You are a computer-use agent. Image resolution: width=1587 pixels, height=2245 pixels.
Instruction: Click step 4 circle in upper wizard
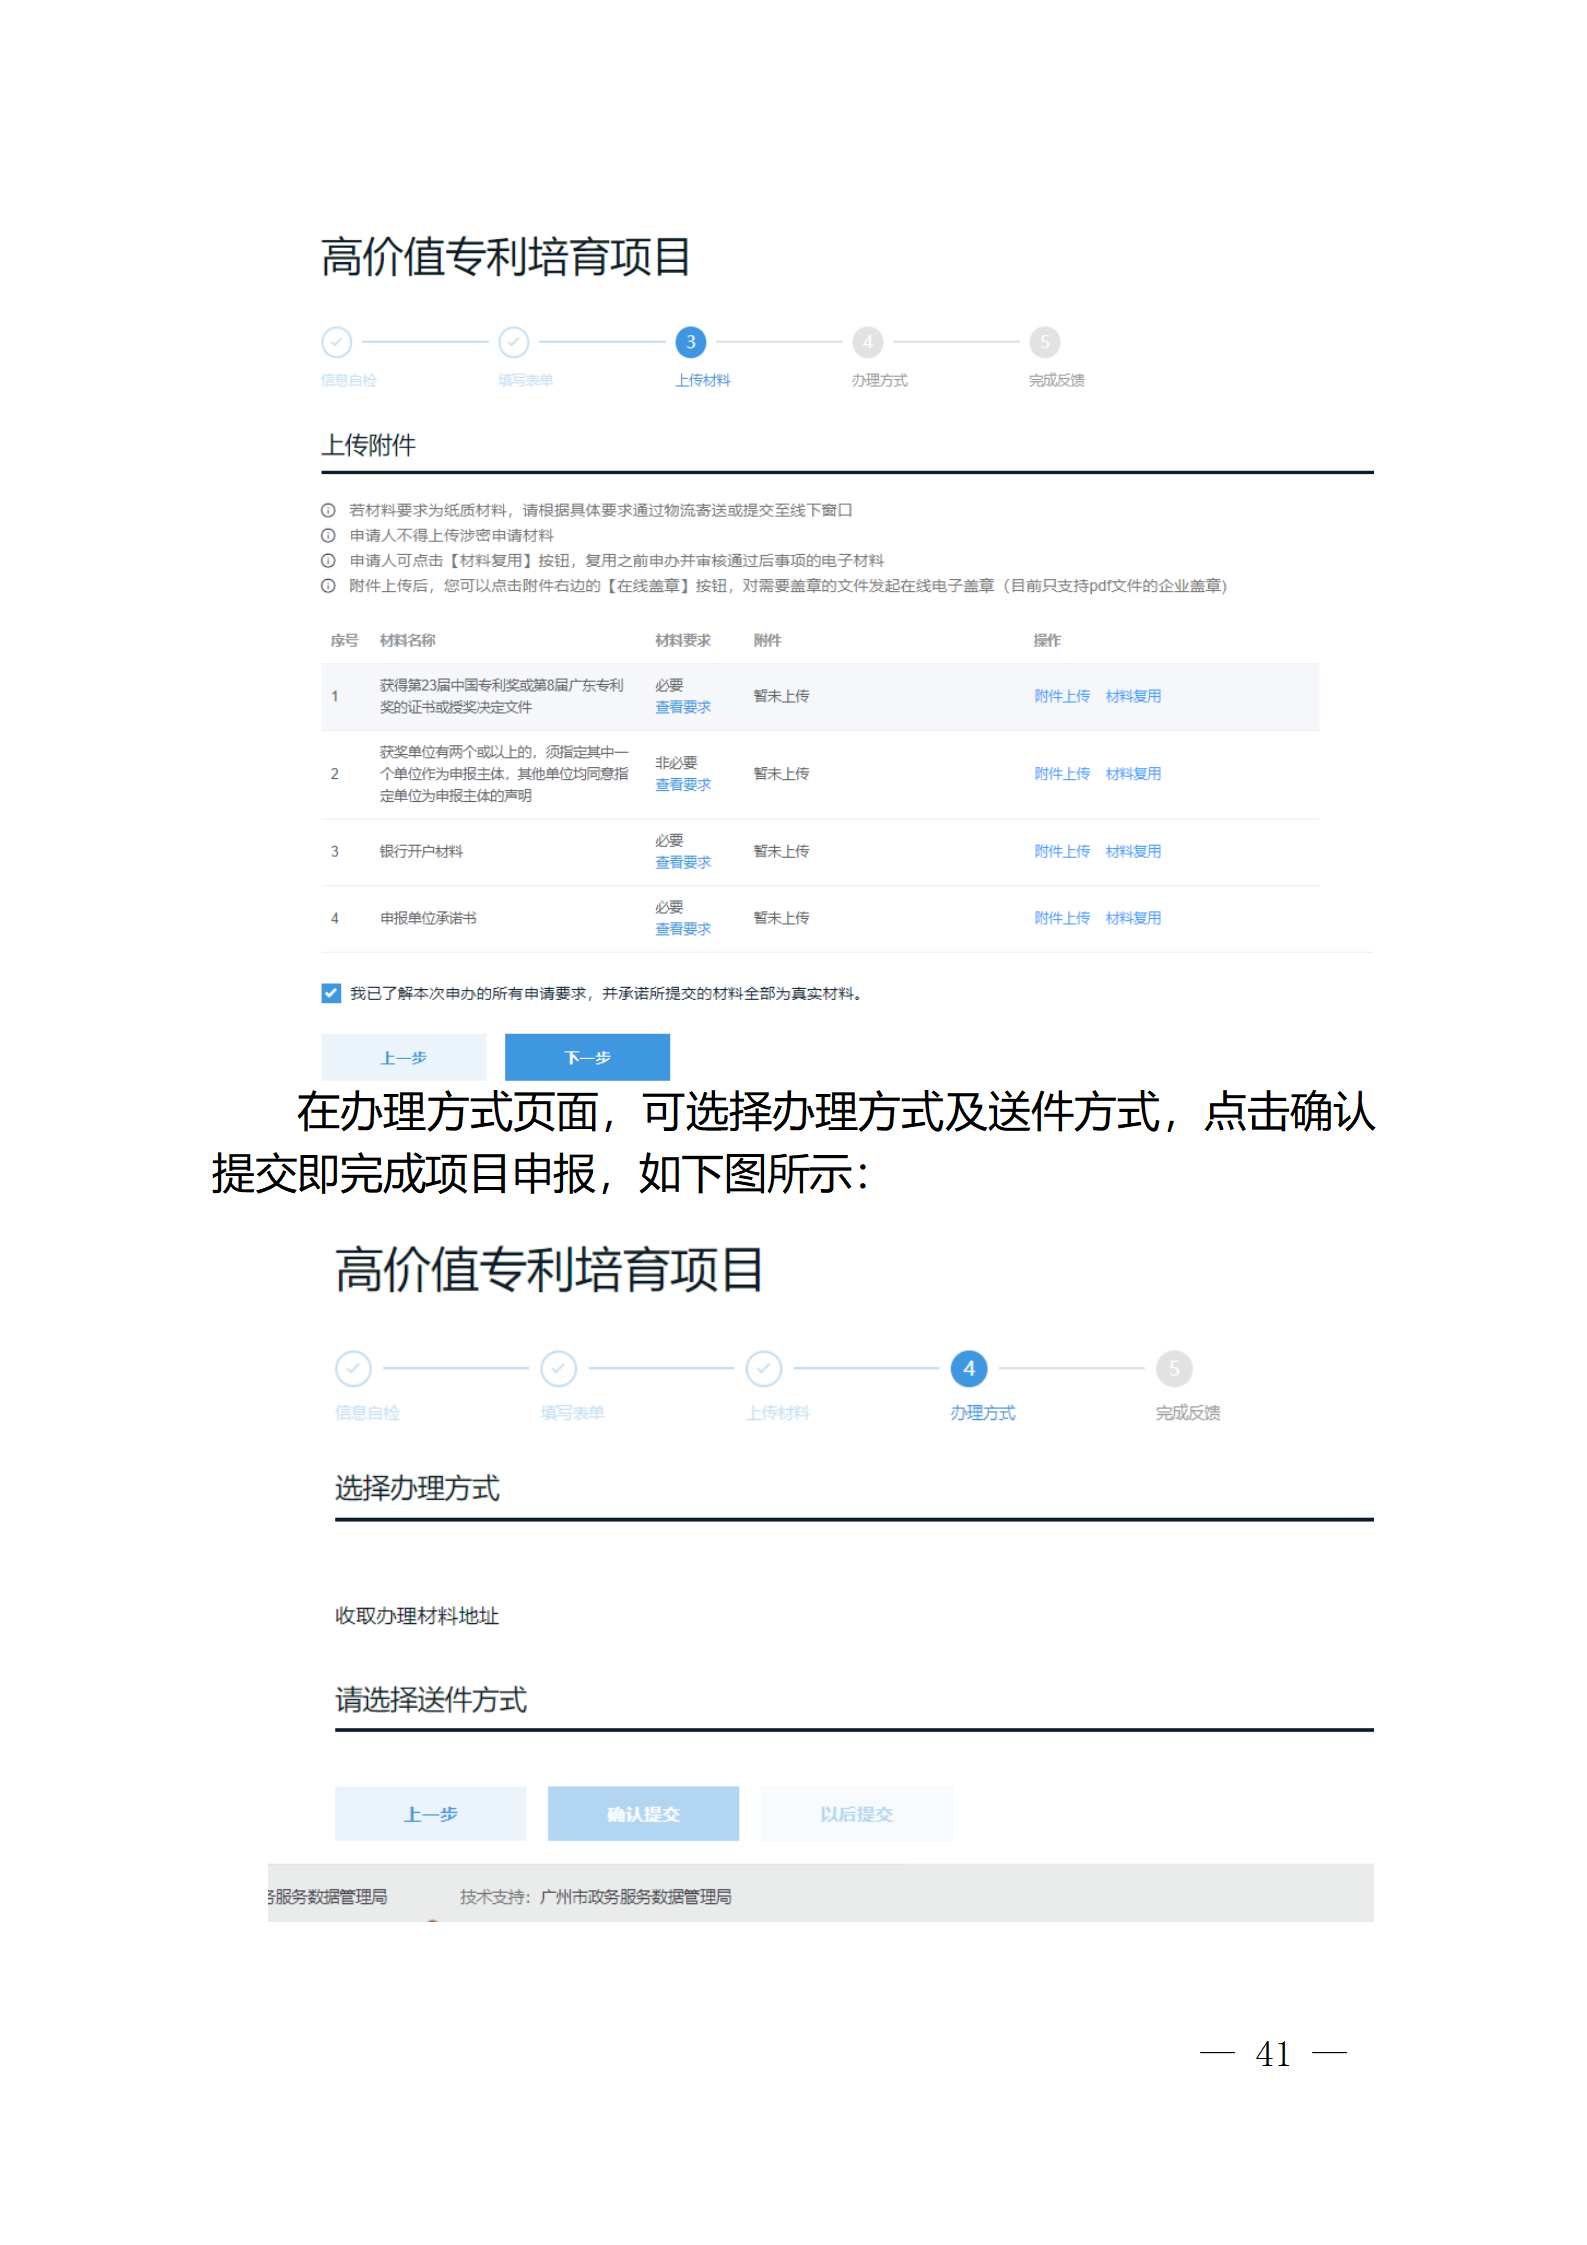[867, 342]
